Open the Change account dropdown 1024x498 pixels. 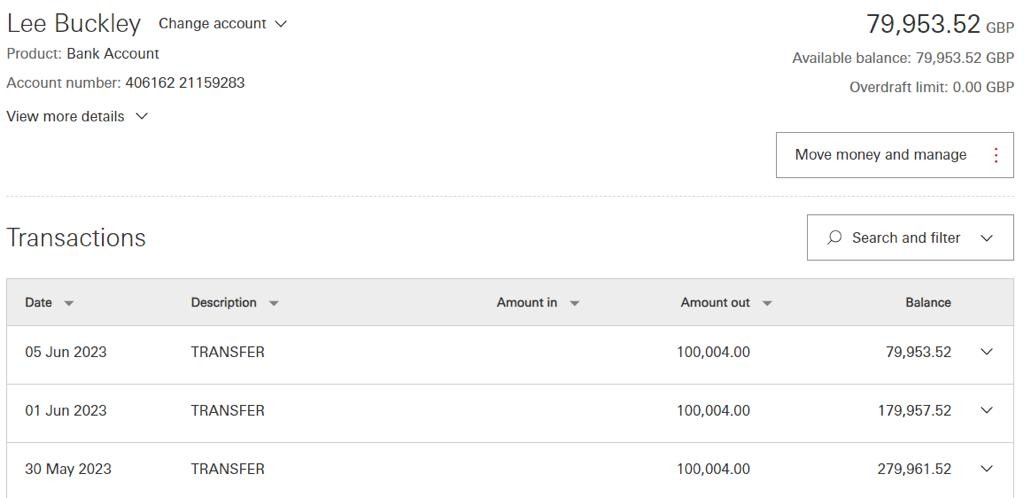pyautogui.click(x=222, y=23)
